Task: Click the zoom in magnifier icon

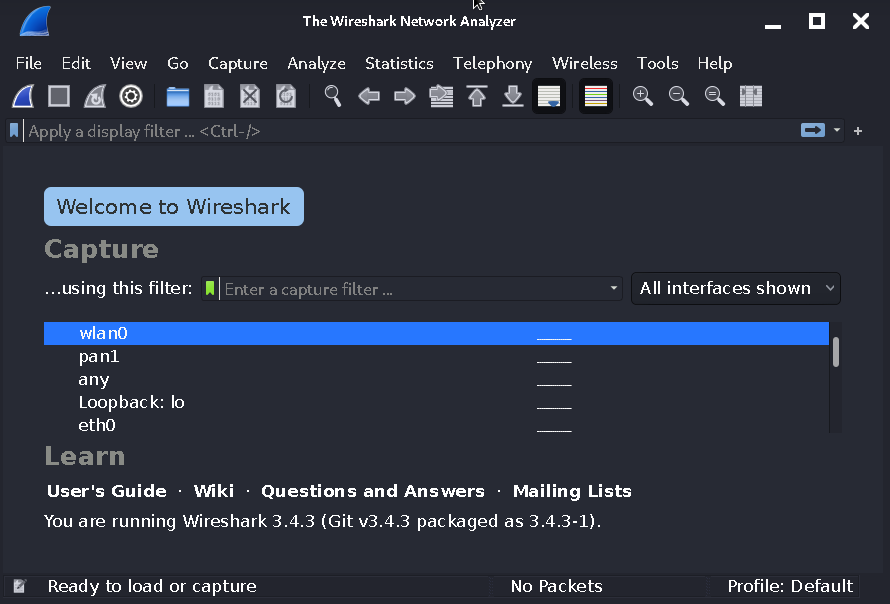Action: pos(643,96)
